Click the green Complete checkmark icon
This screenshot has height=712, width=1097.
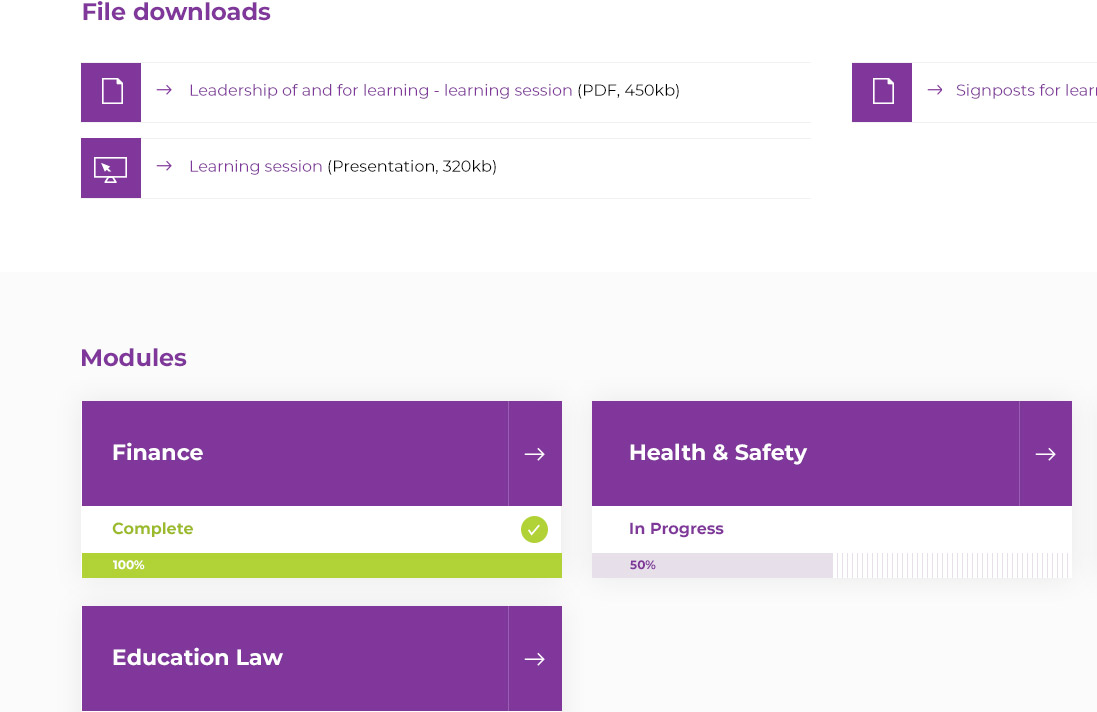[x=534, y=529]
